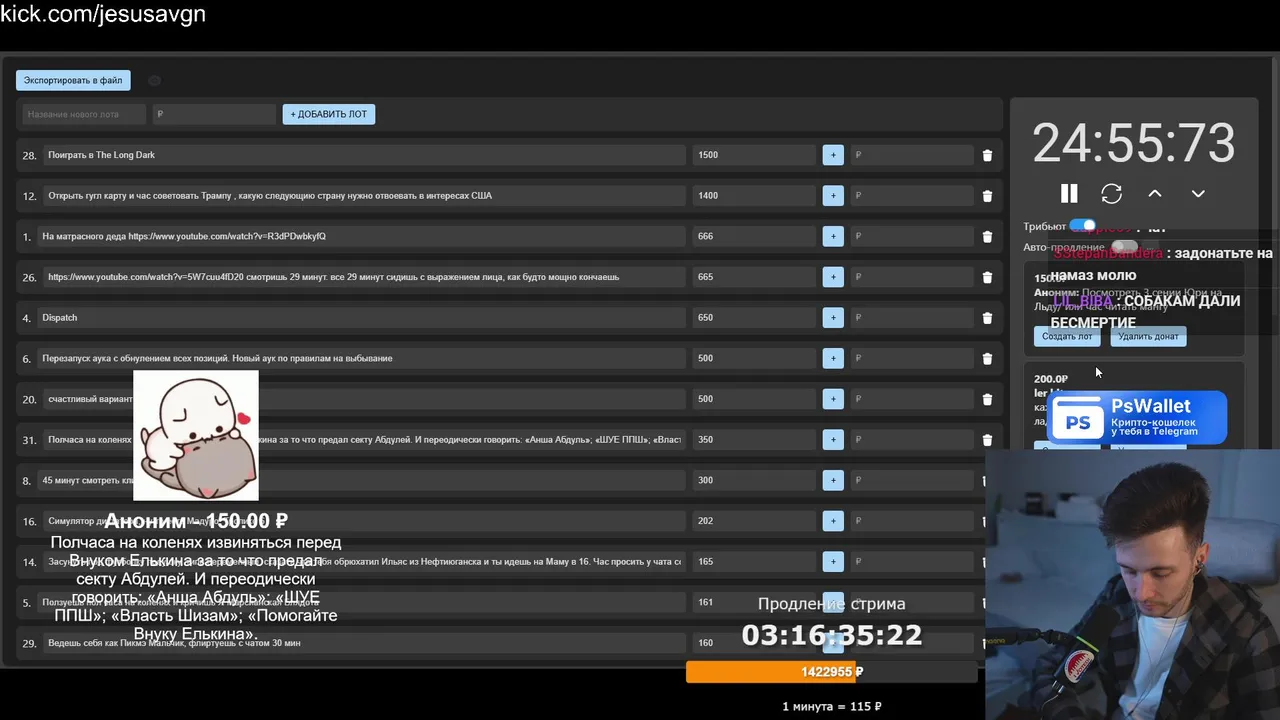1280x720 pixels.
Task: Click Экспортировать в файл button
Action: click(73, 80)
